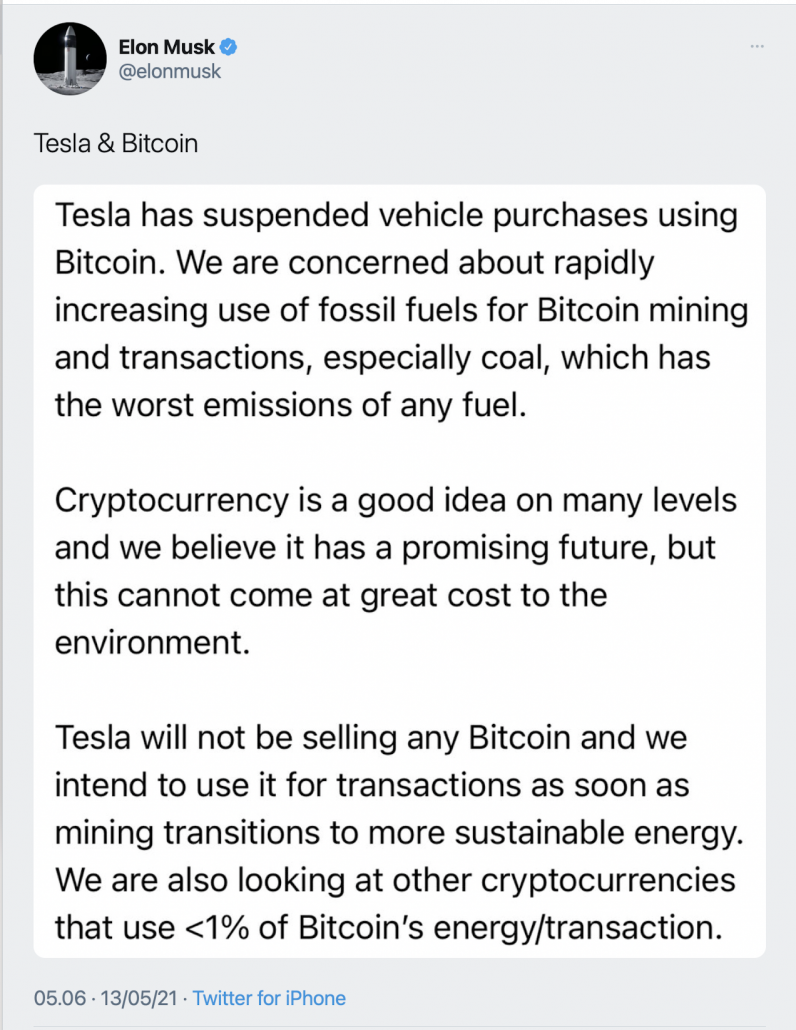The width and height of the screenshot is (796, 1030).
Task: Click the blue verified badge icon
Action: click(229, 47)
